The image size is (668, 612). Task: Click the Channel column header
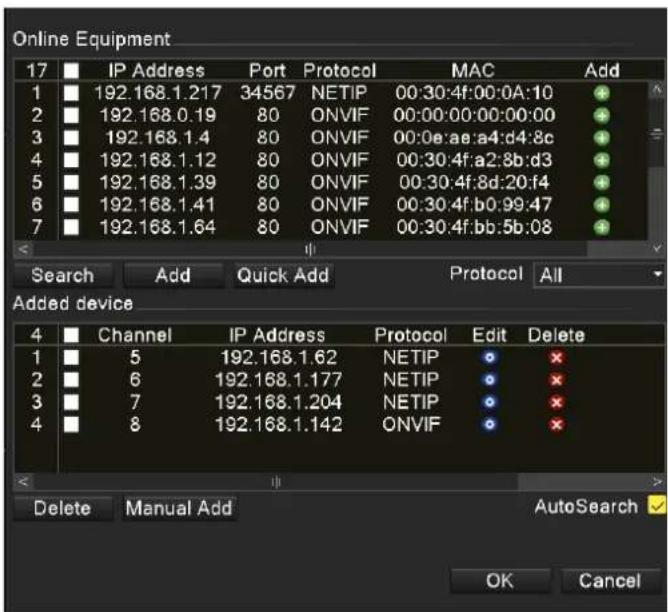pyautogui.click(x=135, y=335)
